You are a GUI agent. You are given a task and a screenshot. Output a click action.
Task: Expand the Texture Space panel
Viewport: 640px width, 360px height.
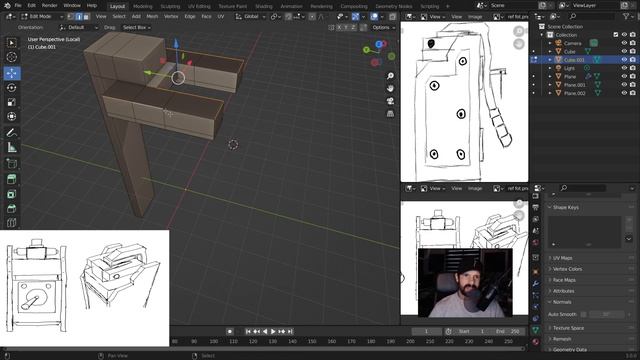568,328
